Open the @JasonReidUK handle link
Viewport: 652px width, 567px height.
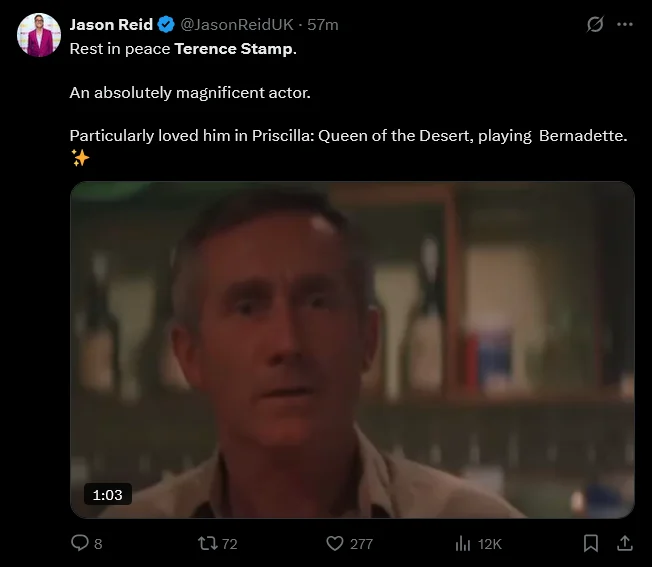pyautogui.click(x=238, y=24)
